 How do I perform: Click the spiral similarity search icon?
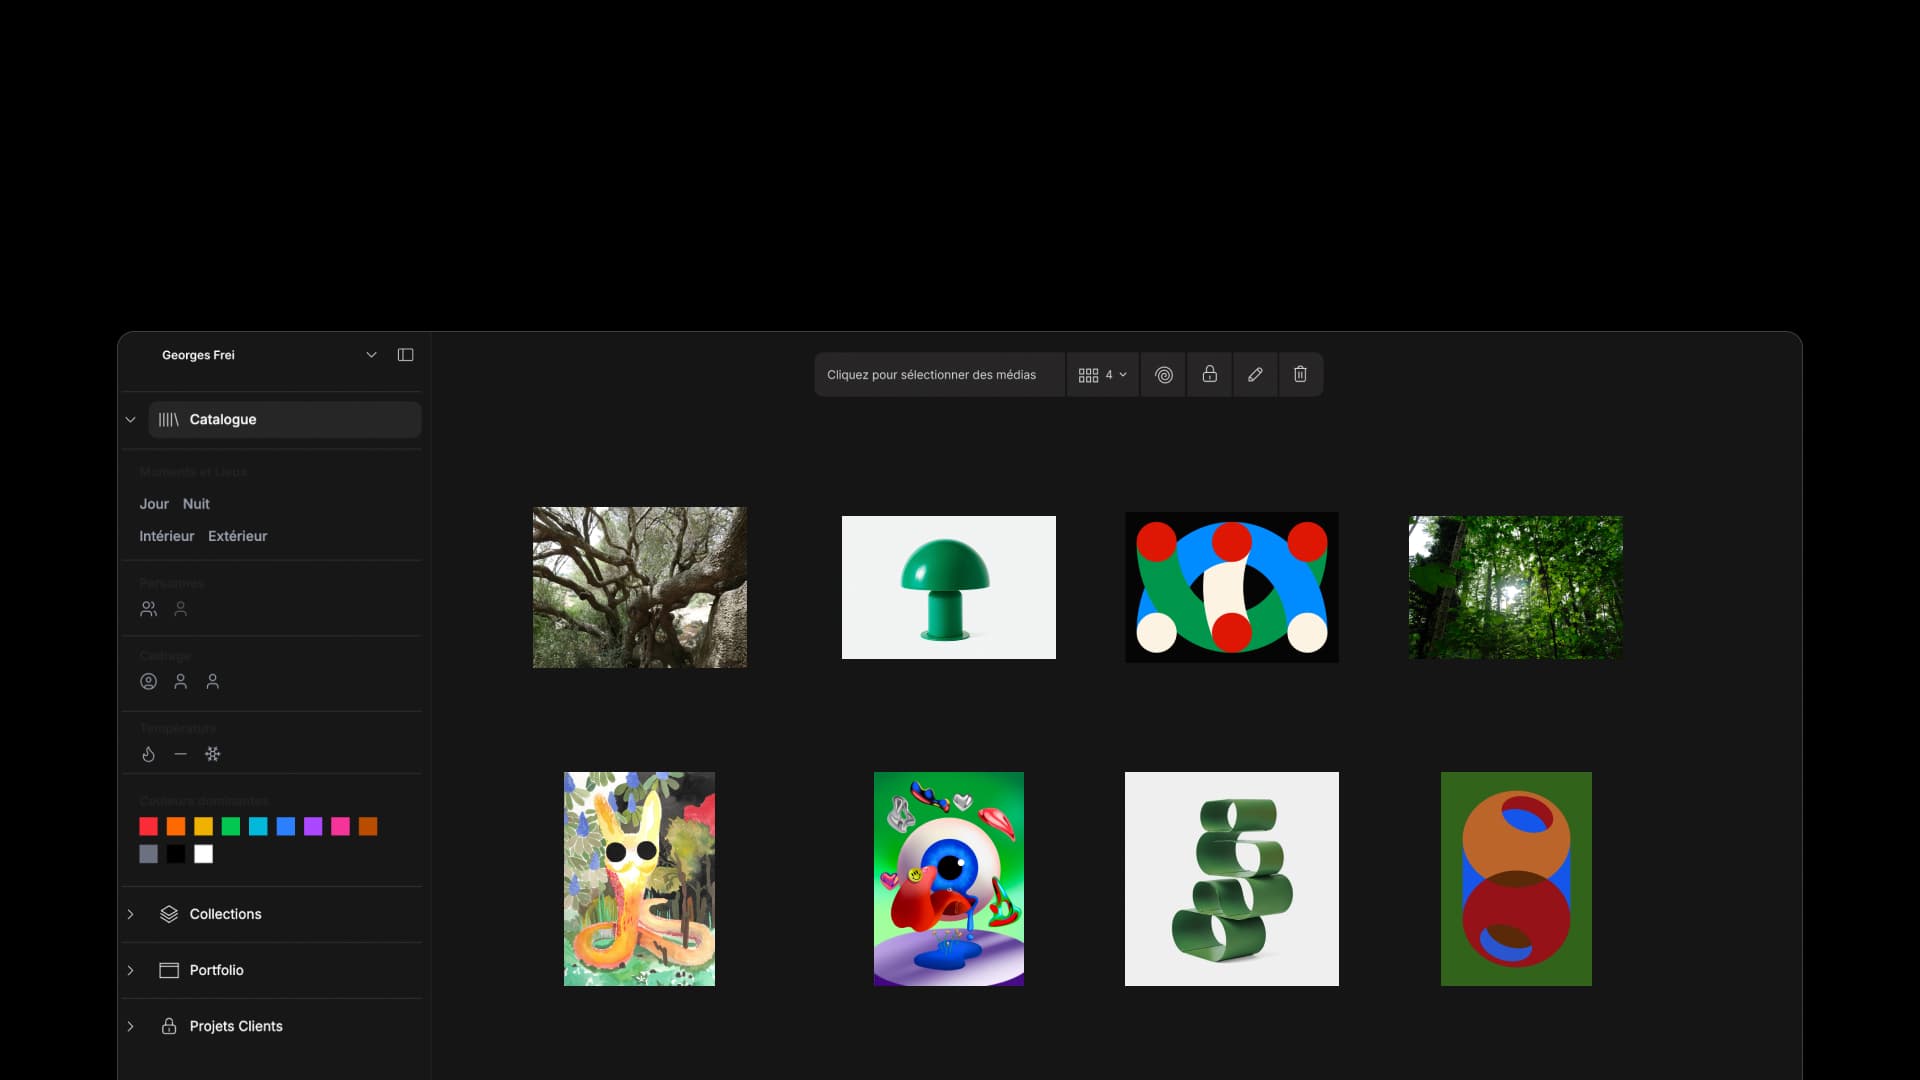pyautogui.click(x=1163, y=375)
